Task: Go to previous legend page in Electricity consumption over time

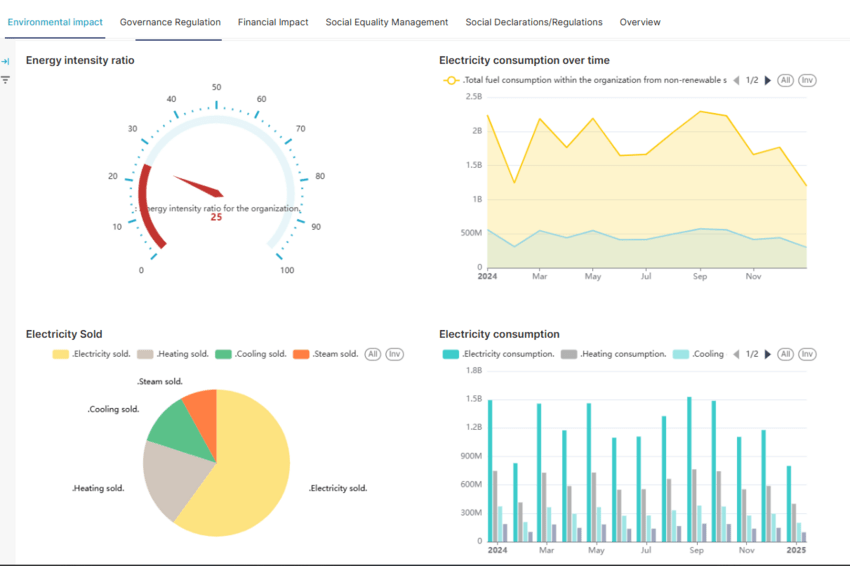Action: (737, 80)
